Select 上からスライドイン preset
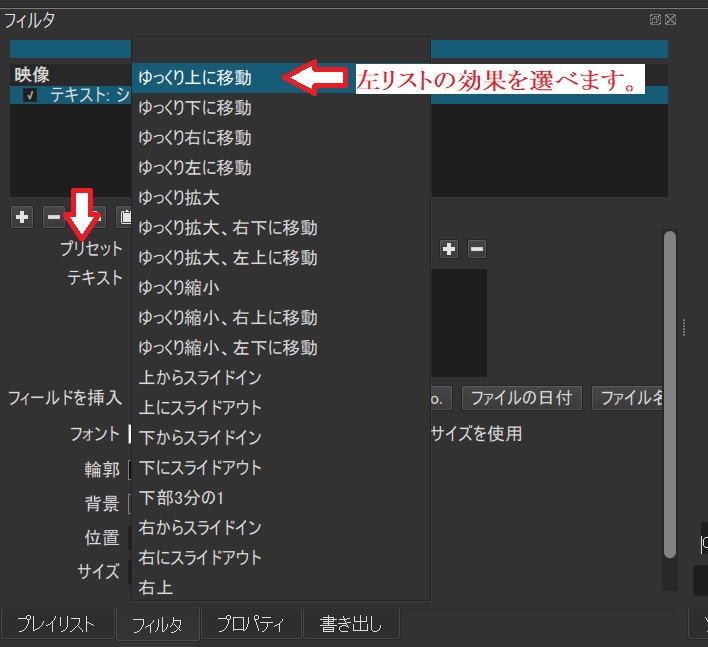This screenshot has width=708, height=647. [x=281, y=377]
